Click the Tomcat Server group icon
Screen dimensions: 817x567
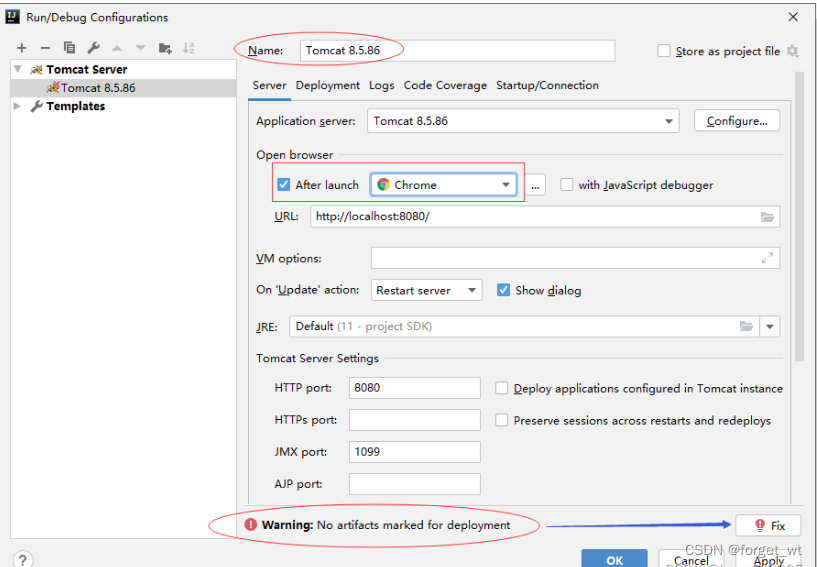tap(36, 69)
